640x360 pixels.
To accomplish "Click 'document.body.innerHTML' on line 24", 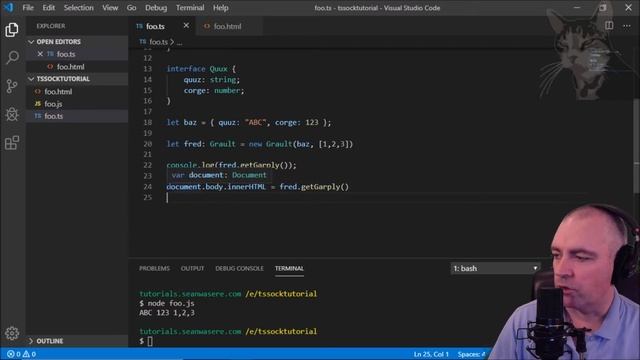I will coord(216,187).
